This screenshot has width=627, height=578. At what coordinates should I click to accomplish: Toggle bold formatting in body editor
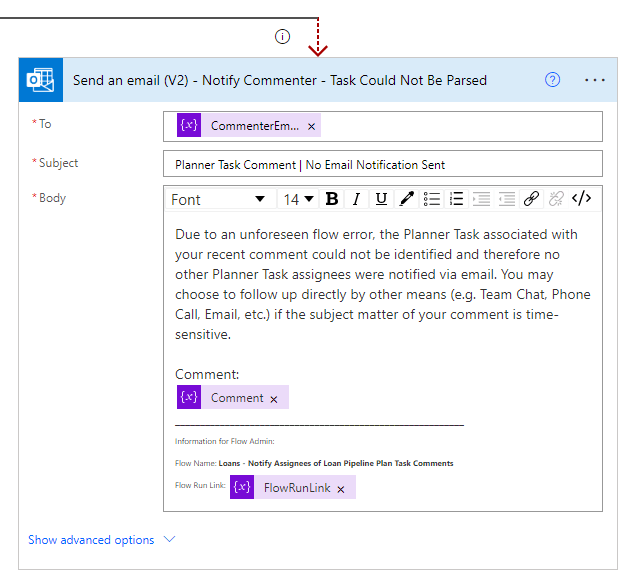click(x=331, y=198)
